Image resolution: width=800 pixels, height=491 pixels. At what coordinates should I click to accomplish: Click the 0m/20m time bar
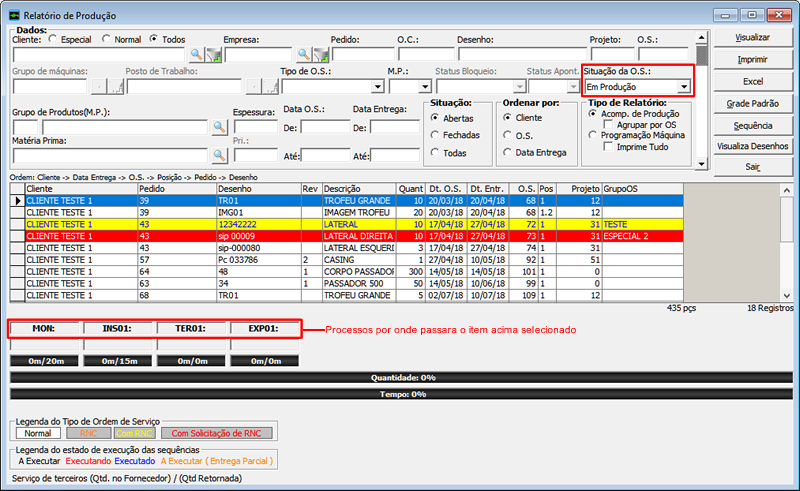coord(44,361)
